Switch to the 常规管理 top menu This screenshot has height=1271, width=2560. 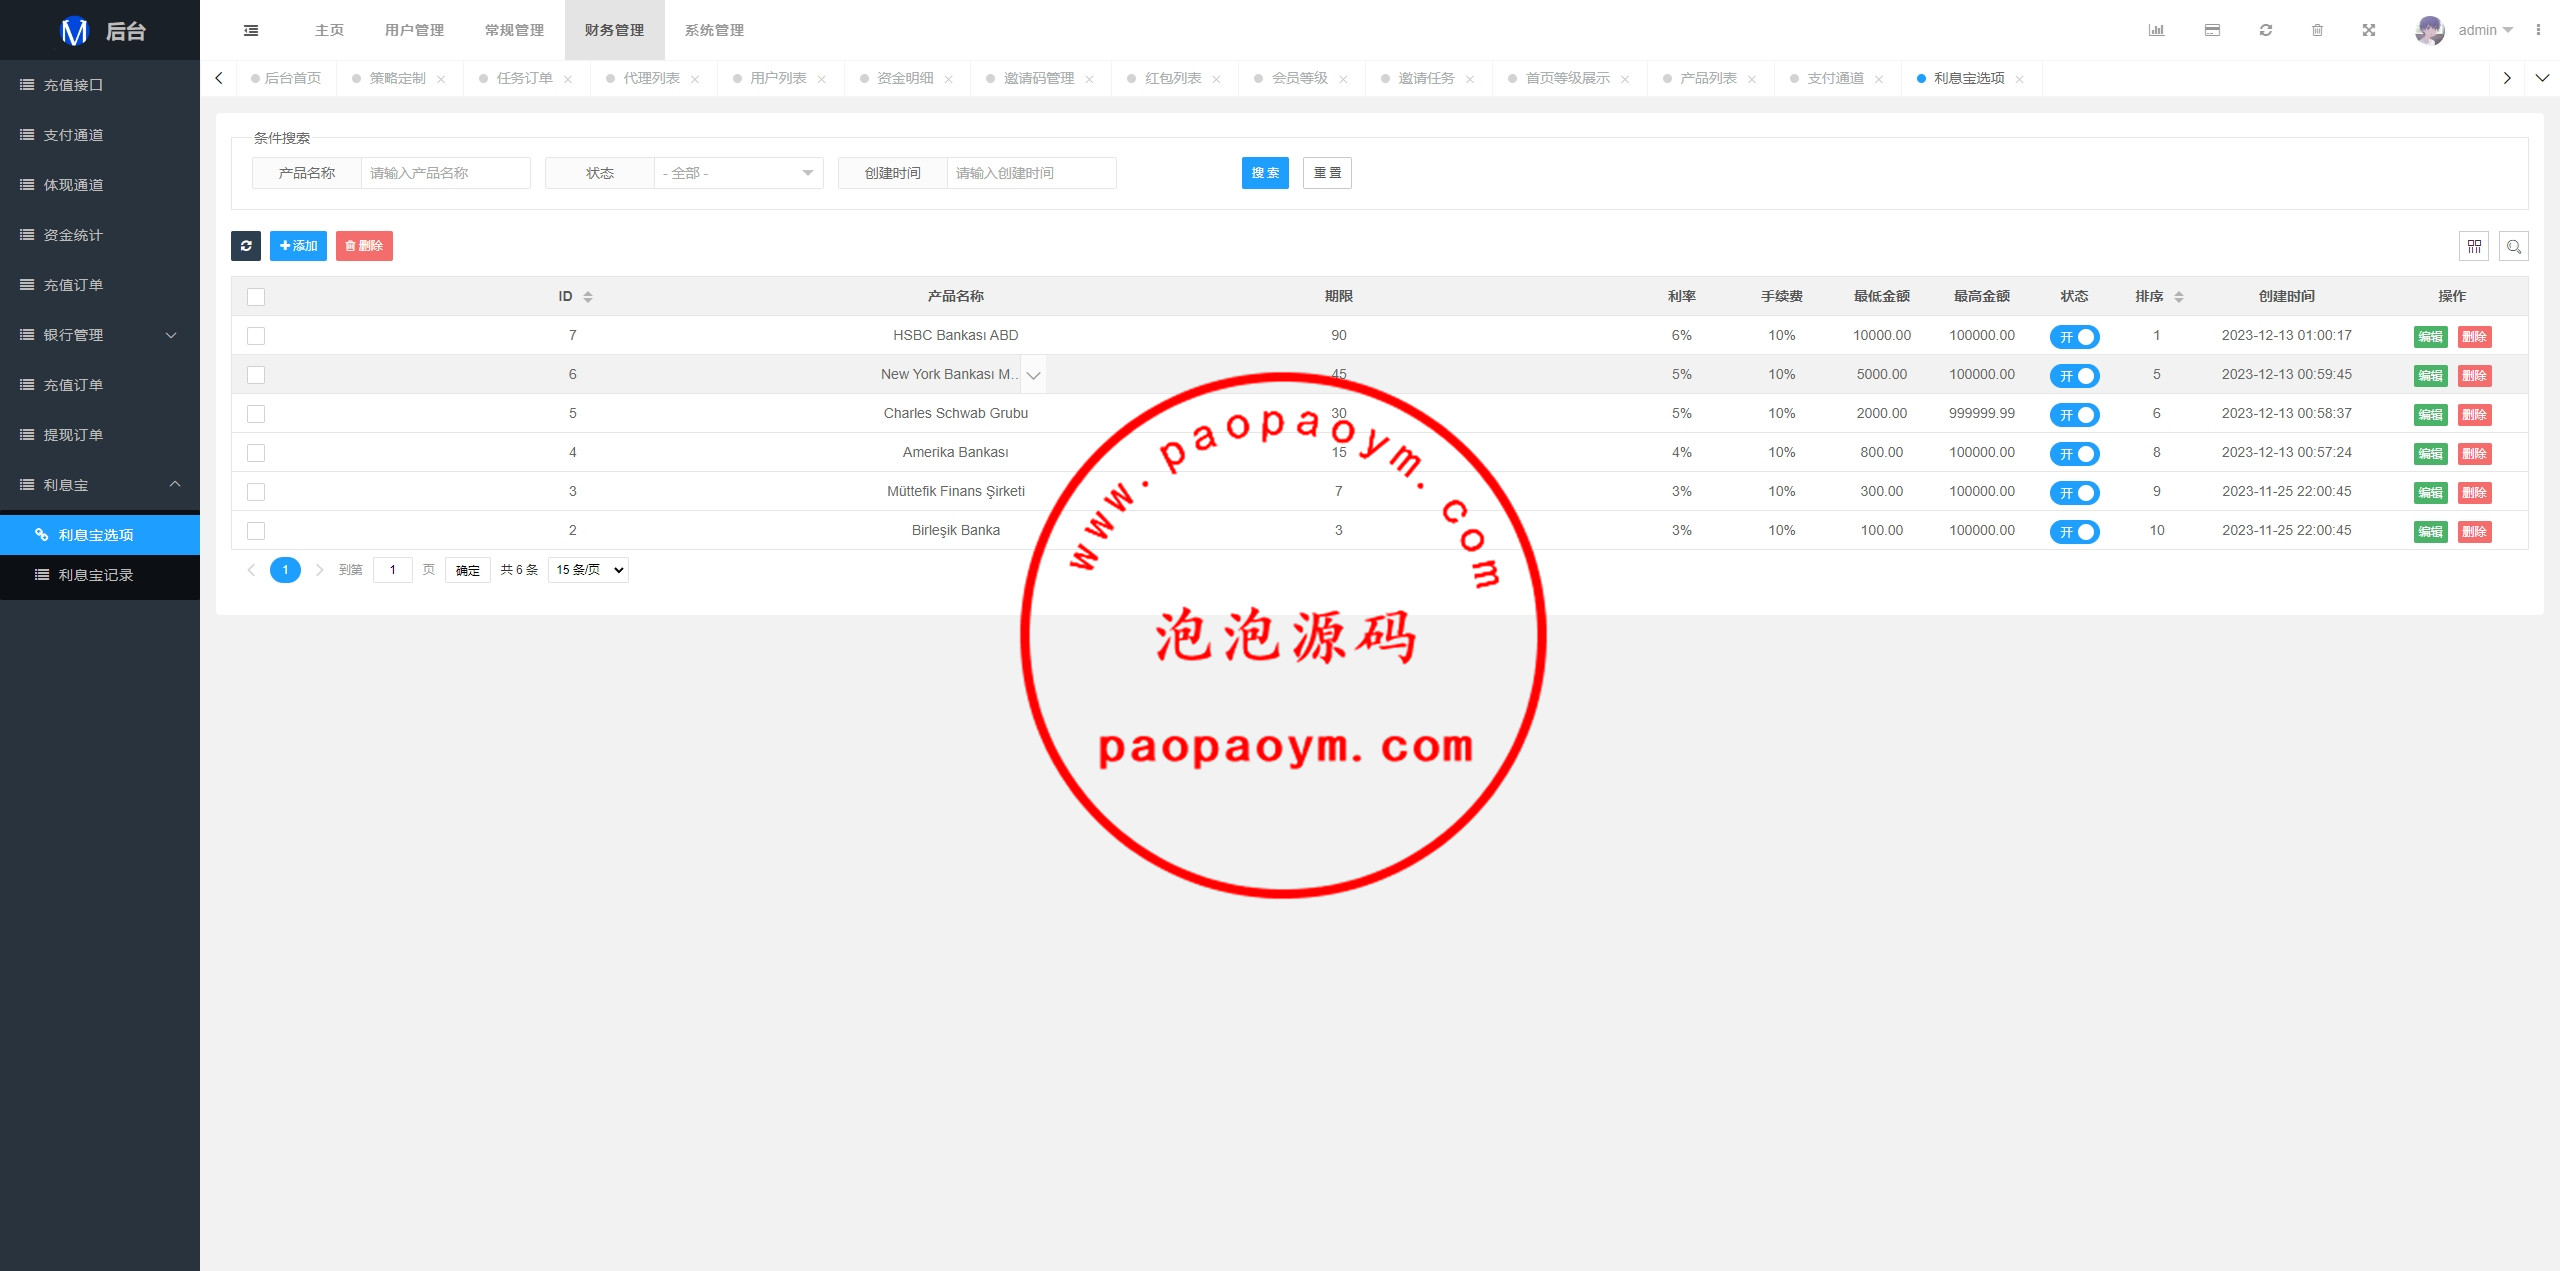(514, 30)
